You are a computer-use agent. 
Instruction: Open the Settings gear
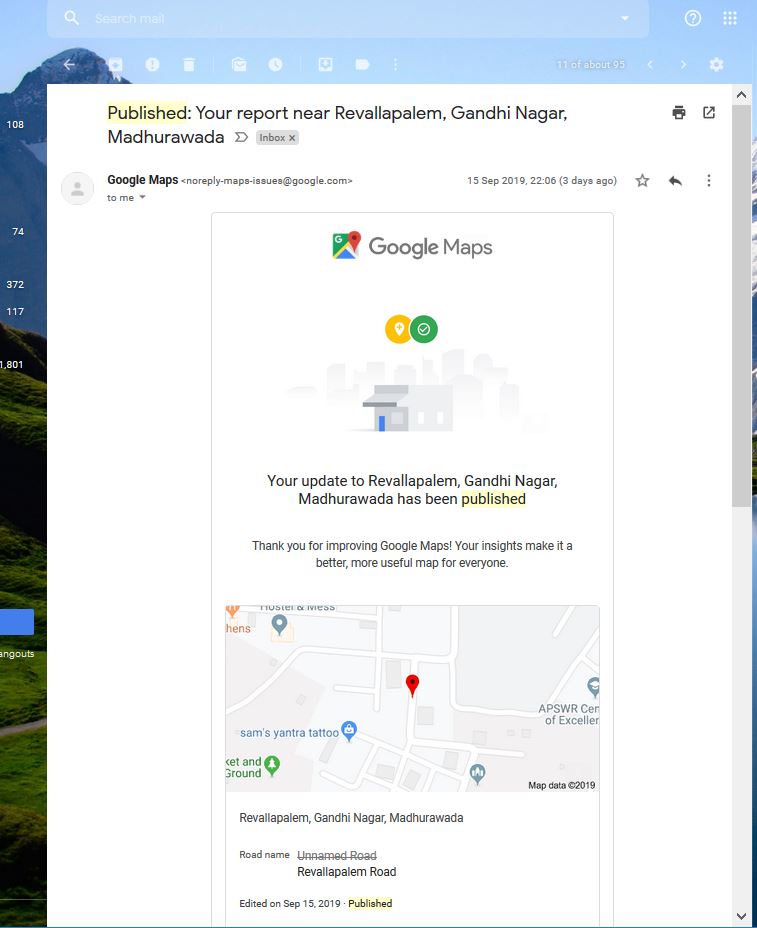click(x=716, y=65)
